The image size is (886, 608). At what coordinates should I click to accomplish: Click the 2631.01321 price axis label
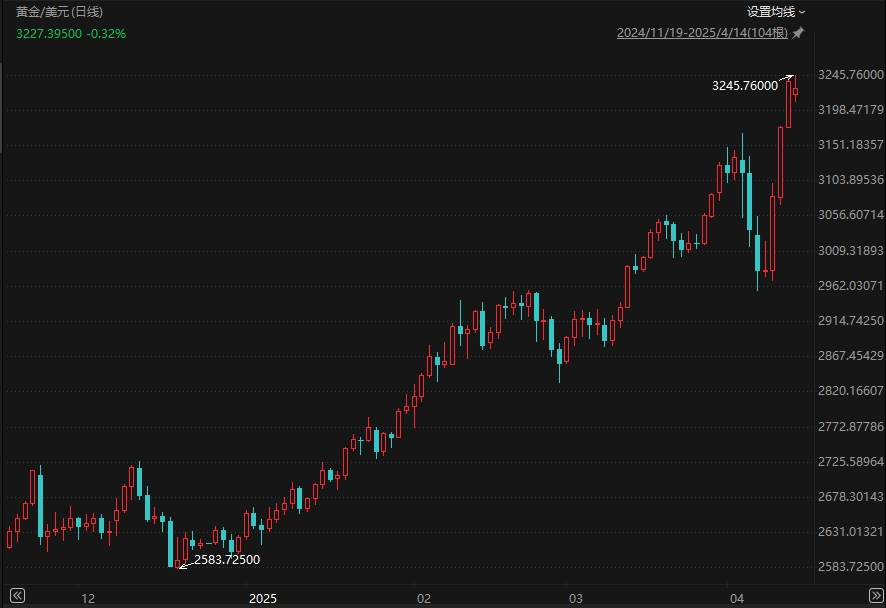(851, 532)
